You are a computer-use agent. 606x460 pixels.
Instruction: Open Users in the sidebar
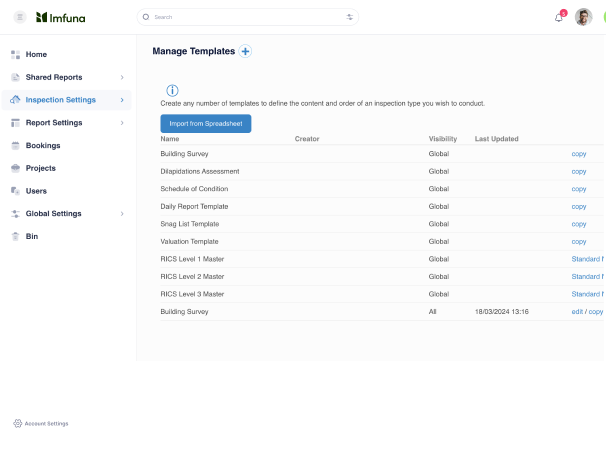tap(36, 191)
